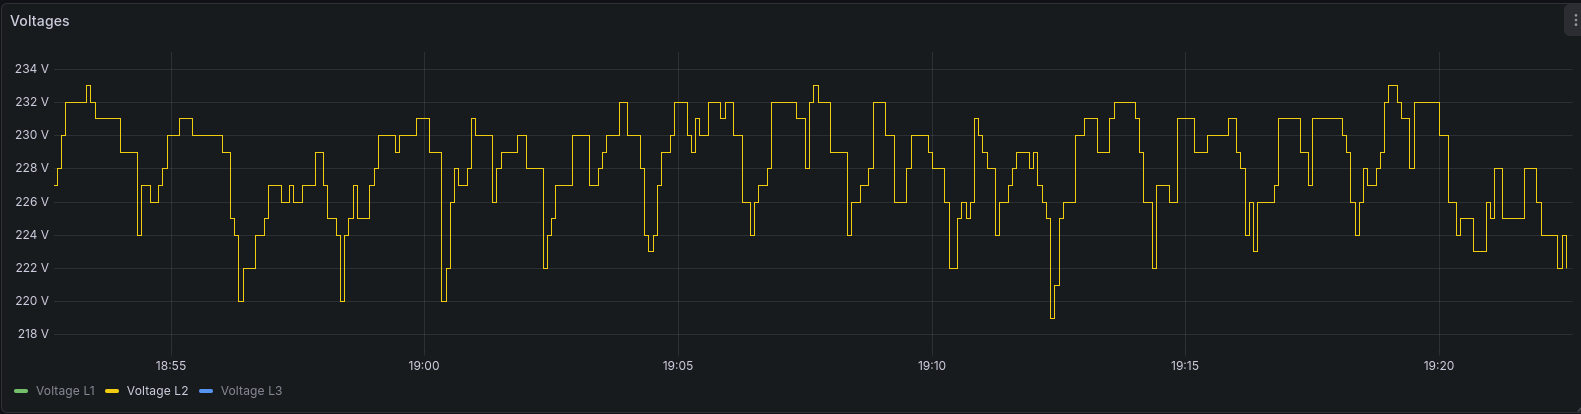1581x414 pixels.
Task: Click the Voltages panel title
Action: (40, 21)
